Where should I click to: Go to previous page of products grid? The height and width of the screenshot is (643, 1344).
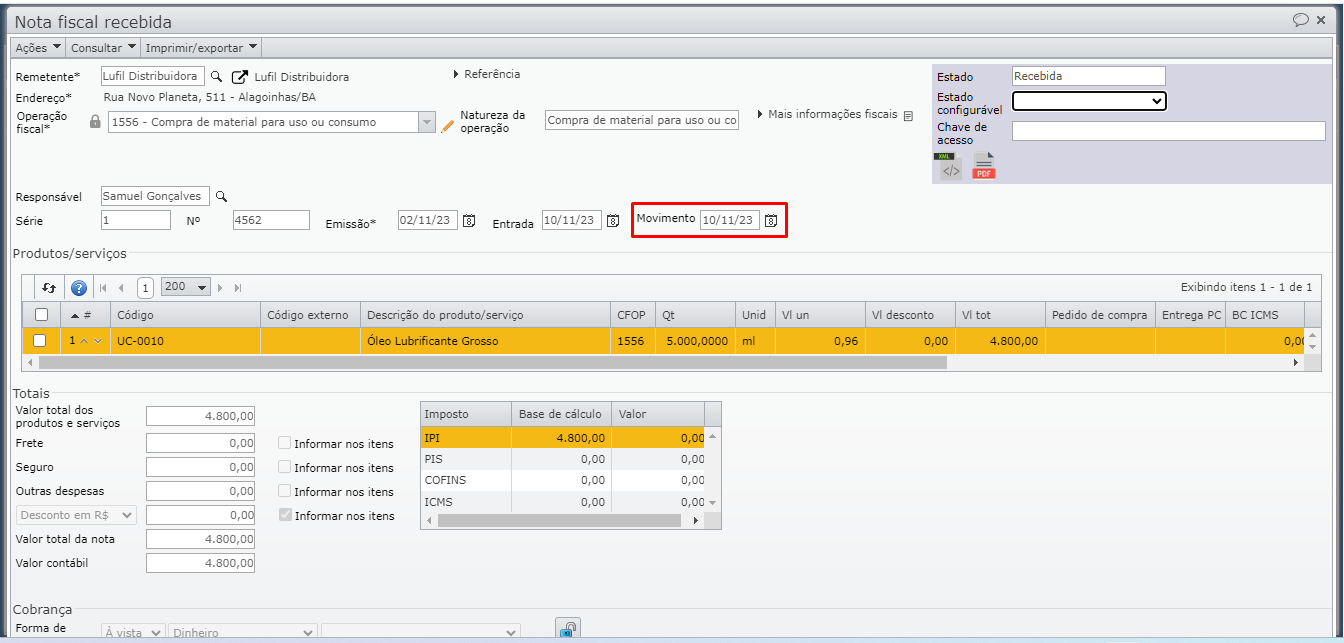121,288
